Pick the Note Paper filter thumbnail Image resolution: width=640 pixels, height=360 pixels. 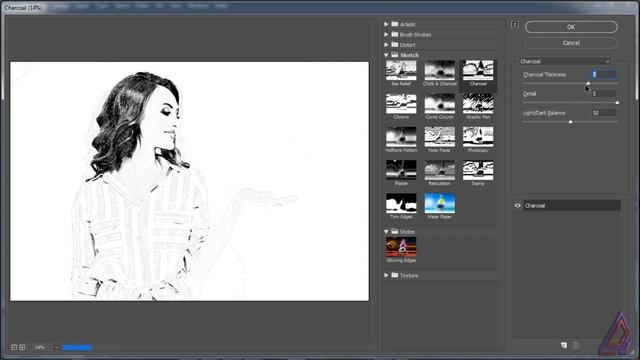click(x=440, y=137)
